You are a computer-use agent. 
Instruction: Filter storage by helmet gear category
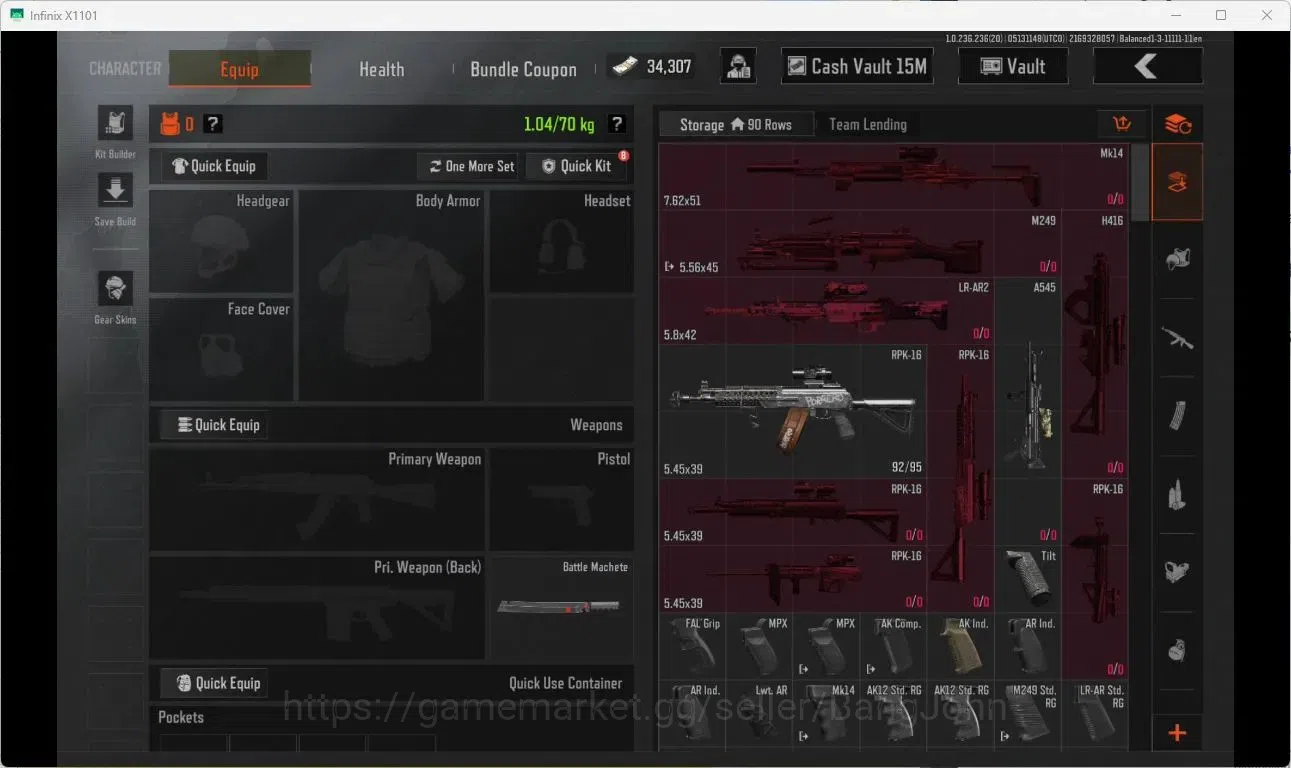click(x=1177, y=259)
